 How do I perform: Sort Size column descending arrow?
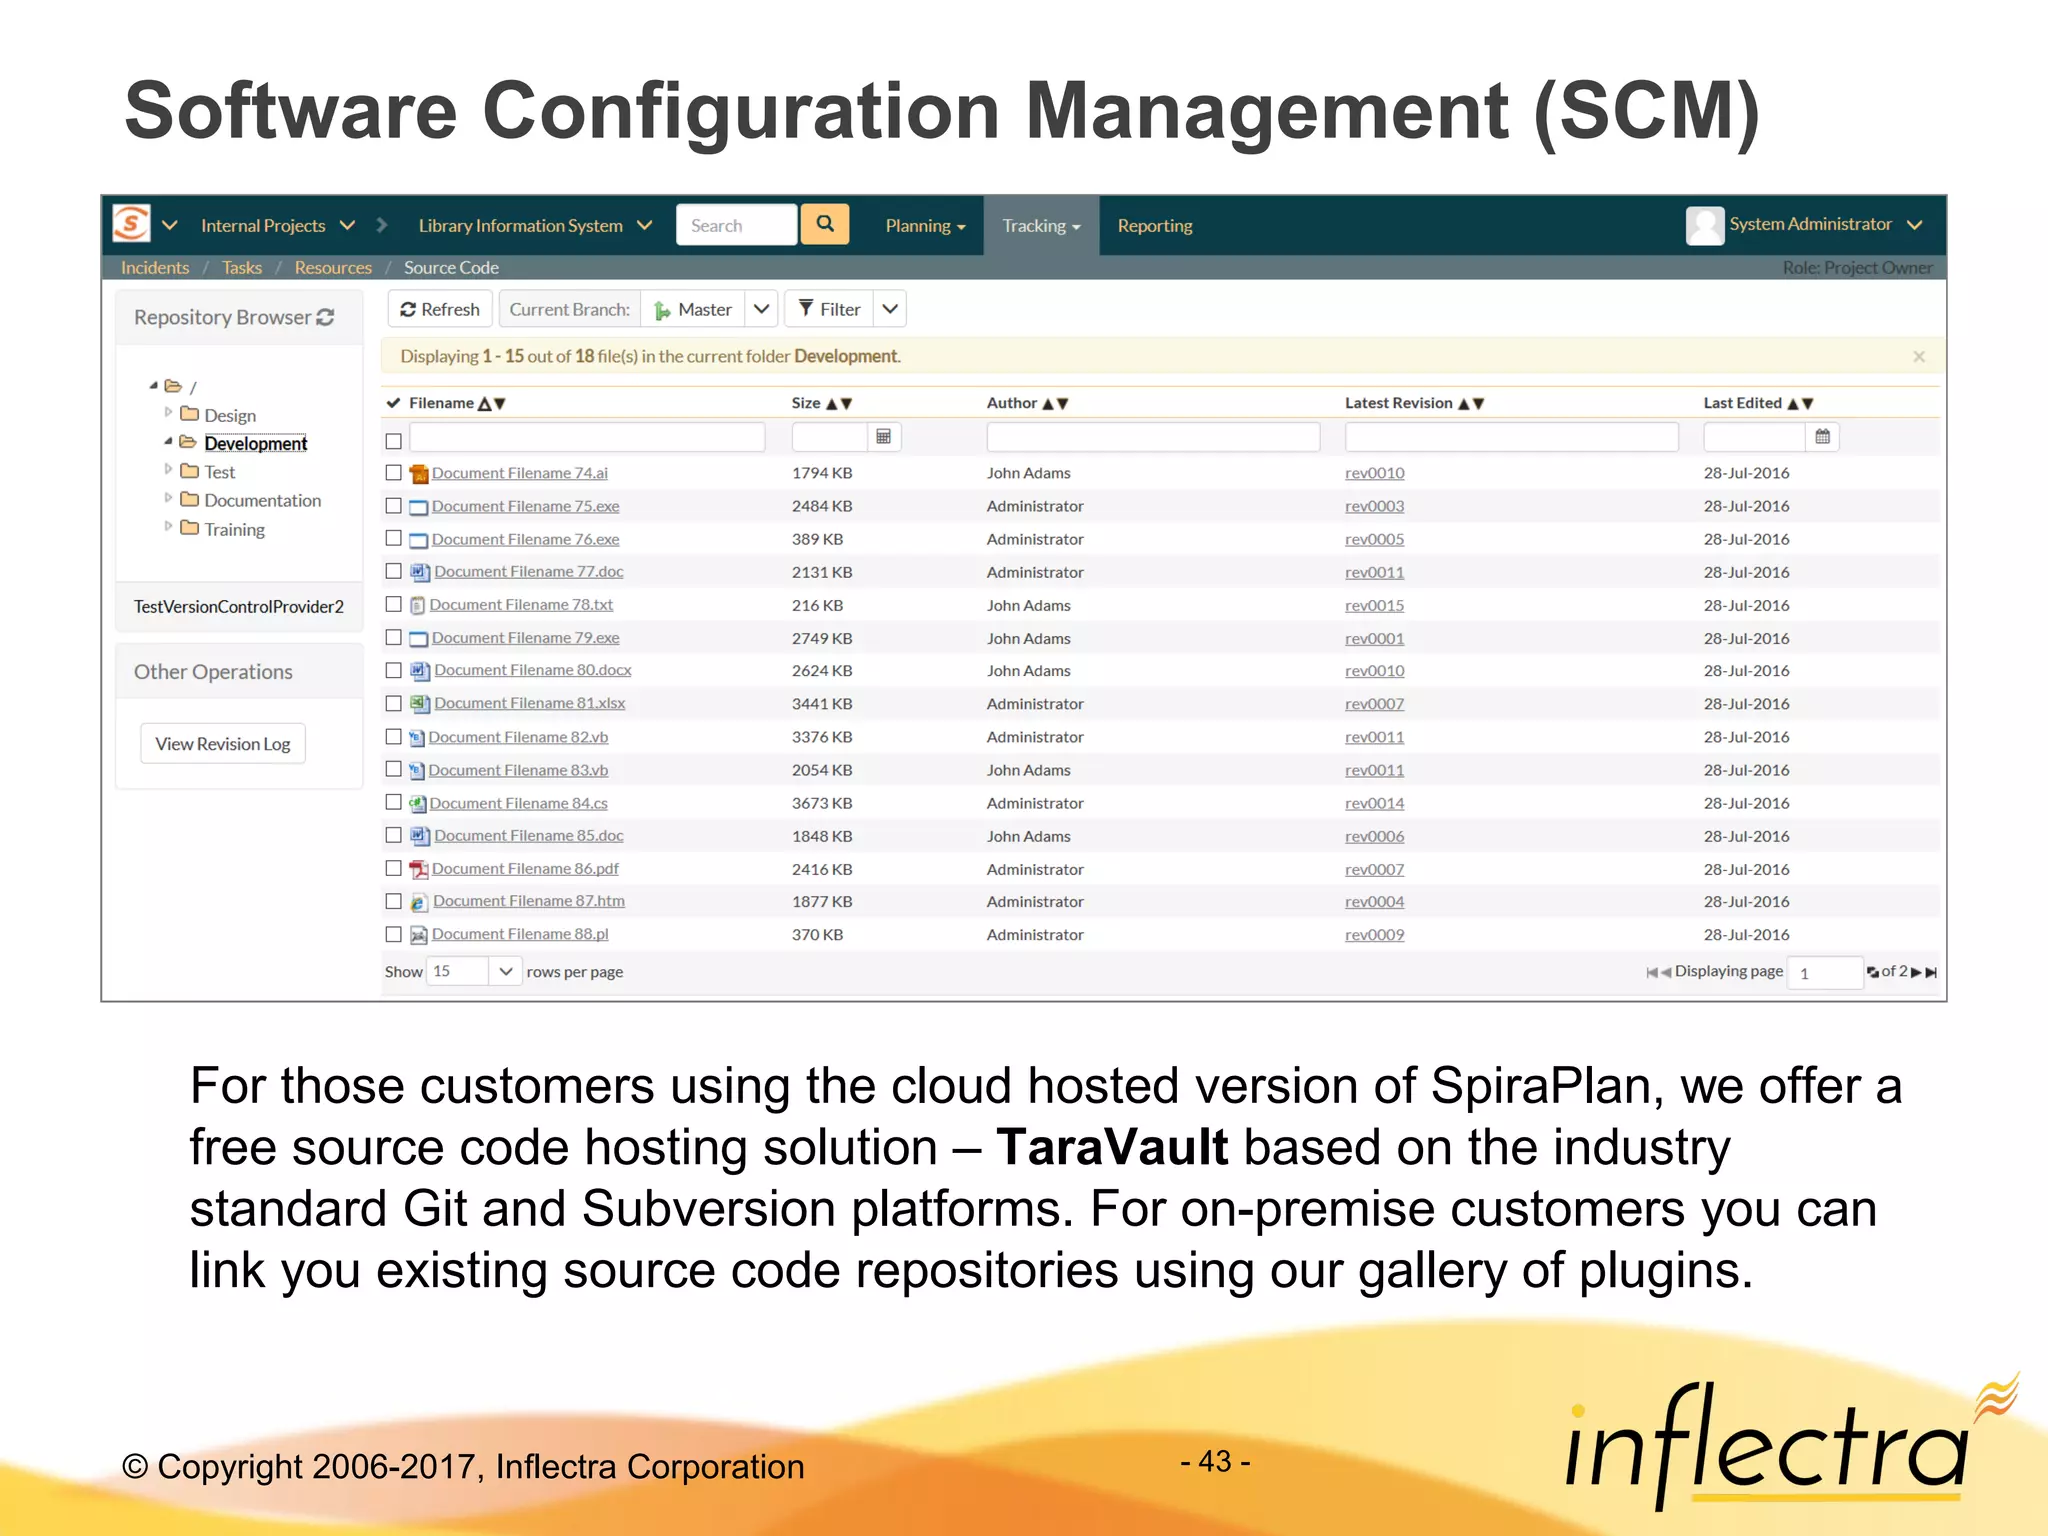pyautogui.click(x=847, y=404)
